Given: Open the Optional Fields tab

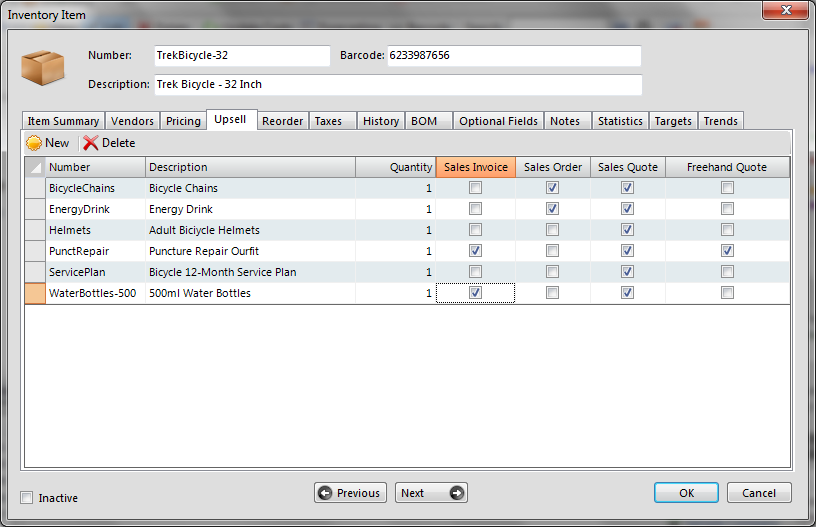Looking at the screenshot, I should [498, 121].
